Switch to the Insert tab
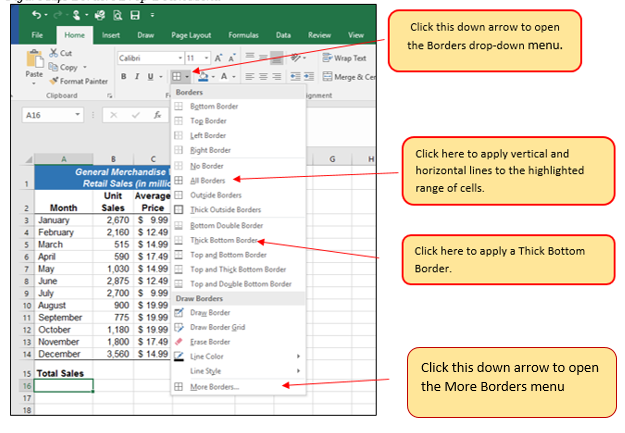The width and height of the screenshot is (625, 433). [x=111, y=35]
